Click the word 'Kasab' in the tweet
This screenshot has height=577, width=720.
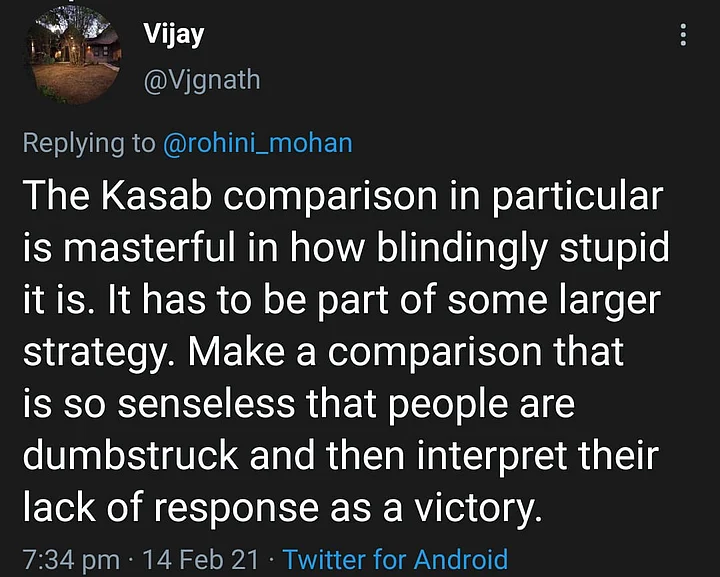pyautogui.click(x=157, y=196)
